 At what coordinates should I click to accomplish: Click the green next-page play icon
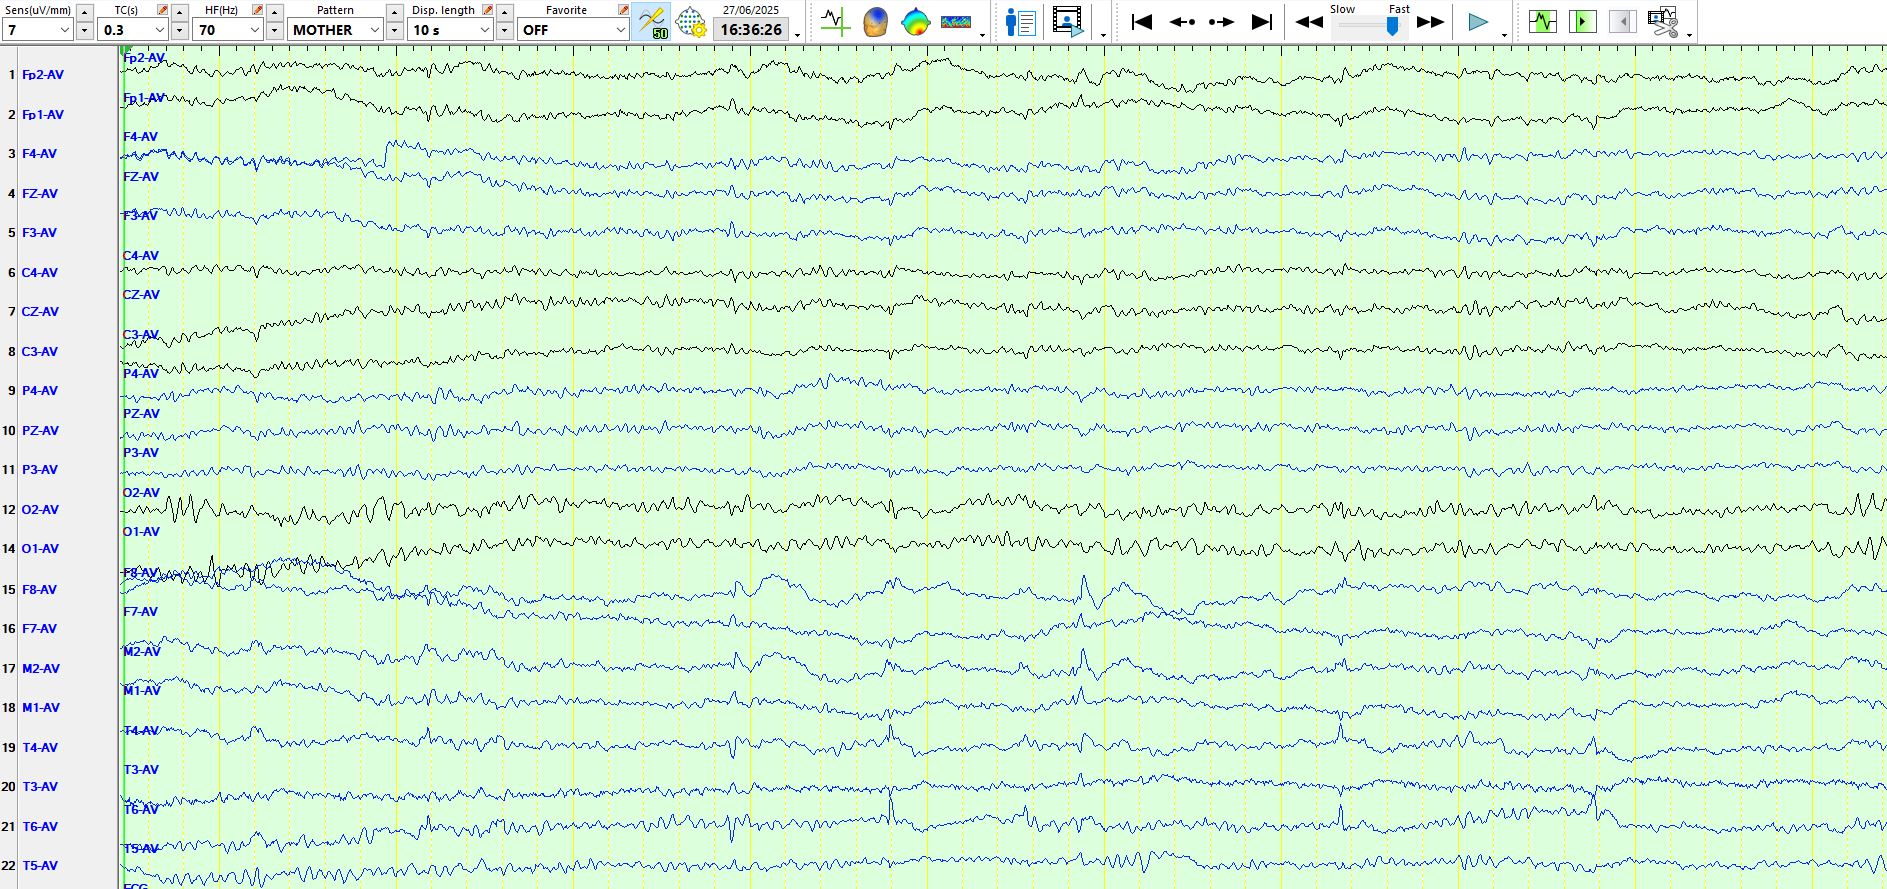[x=1582, y=21]
